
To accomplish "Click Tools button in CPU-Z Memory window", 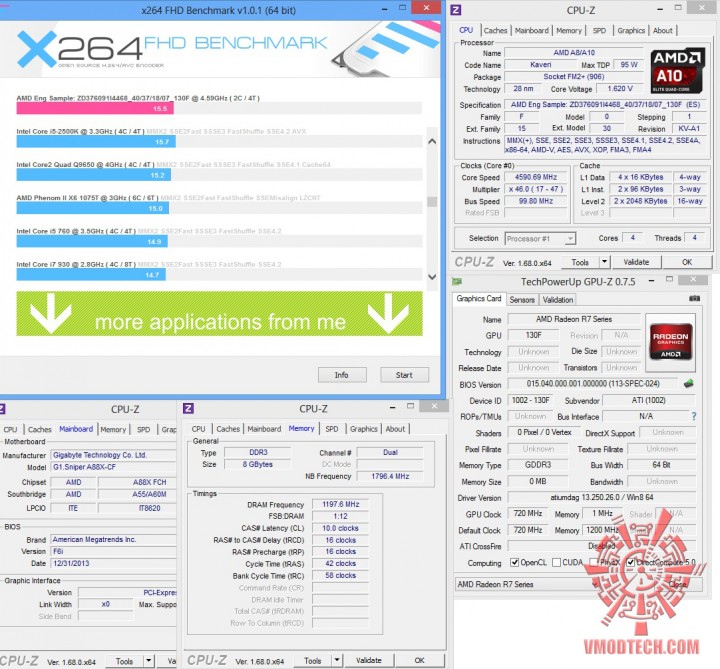I will (313, 660).
